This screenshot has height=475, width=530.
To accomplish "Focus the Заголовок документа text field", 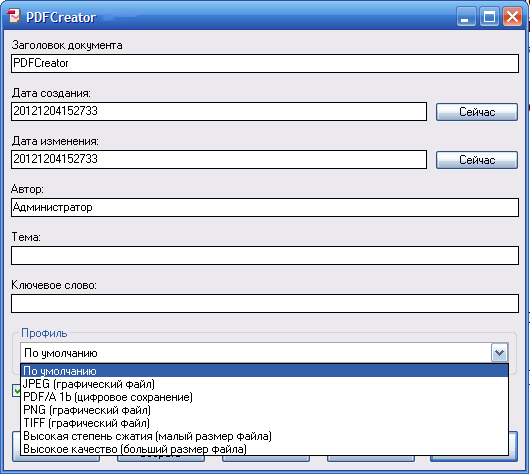I will [265, 63].
